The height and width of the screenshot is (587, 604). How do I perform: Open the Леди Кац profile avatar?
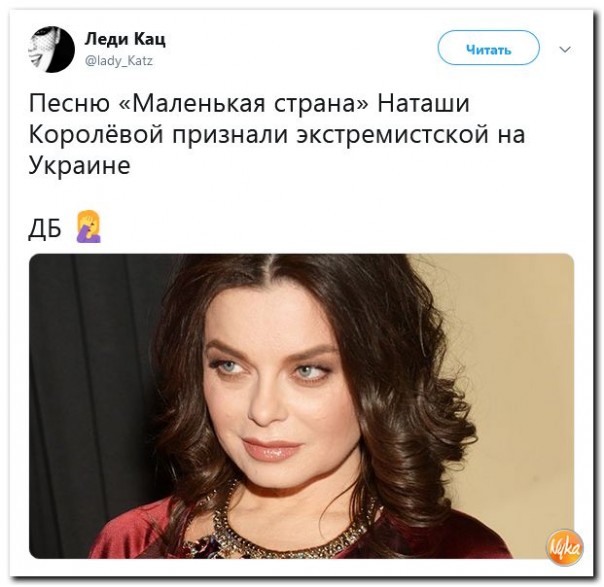point(52,49)
